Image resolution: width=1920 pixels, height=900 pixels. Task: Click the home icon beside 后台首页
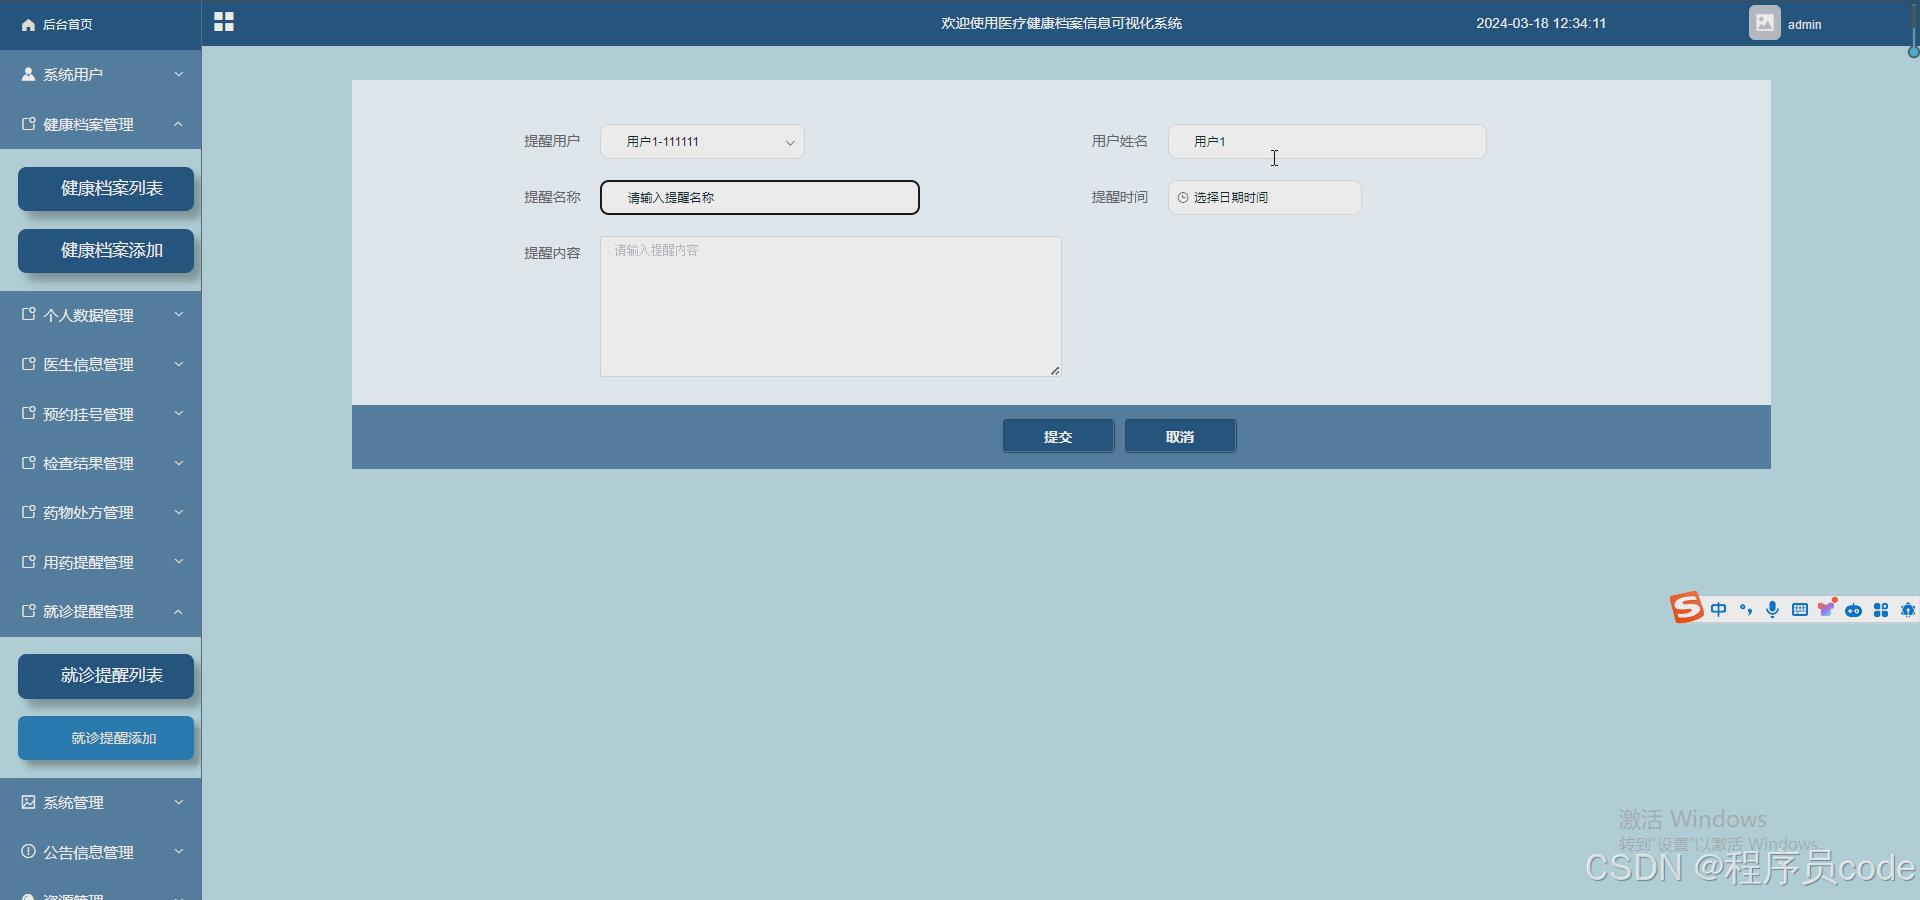click(28, 25)
